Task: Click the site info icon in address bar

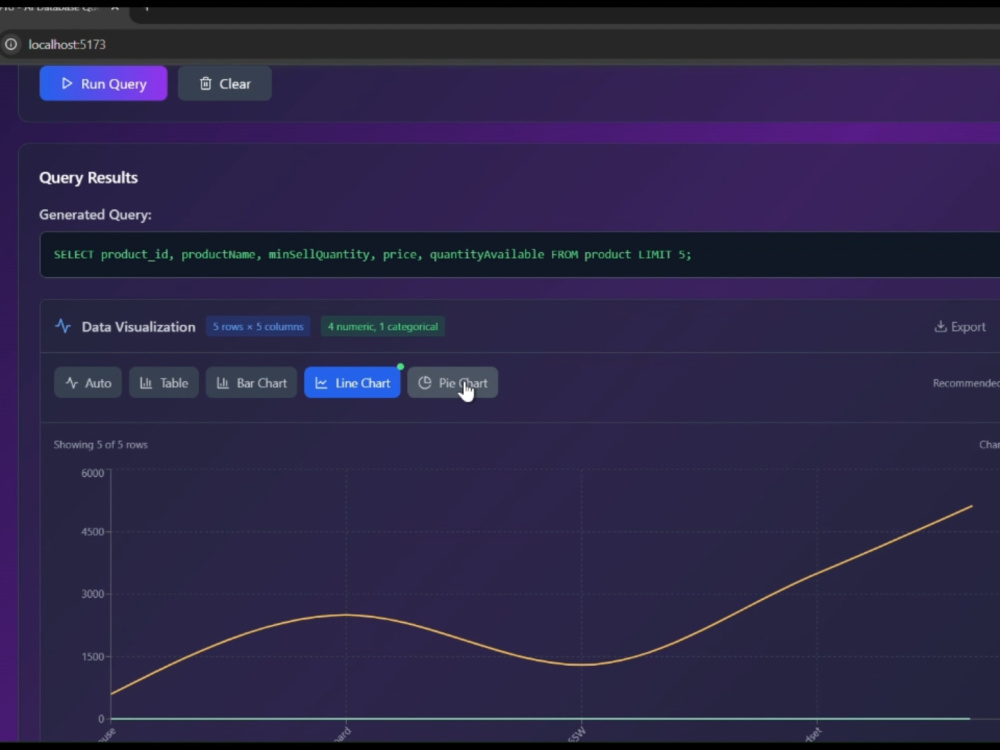Action: [x=11, y=45]
